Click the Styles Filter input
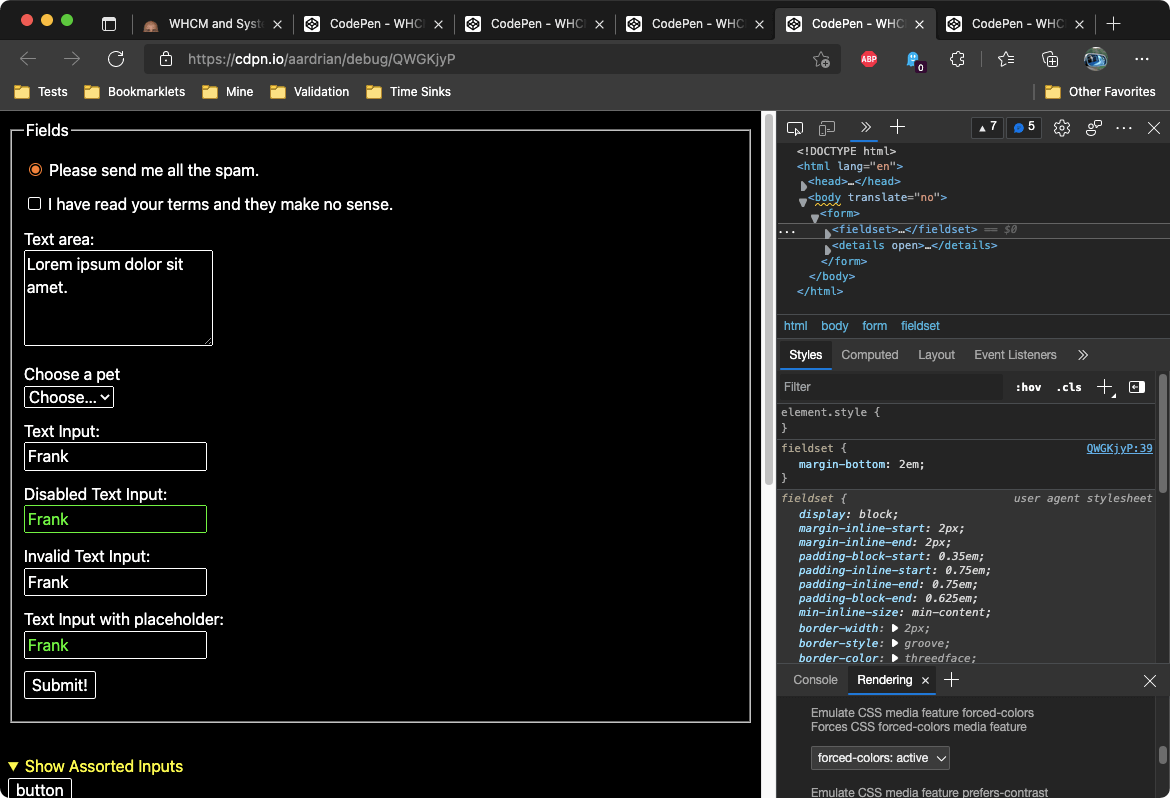 tap(892, 387)
